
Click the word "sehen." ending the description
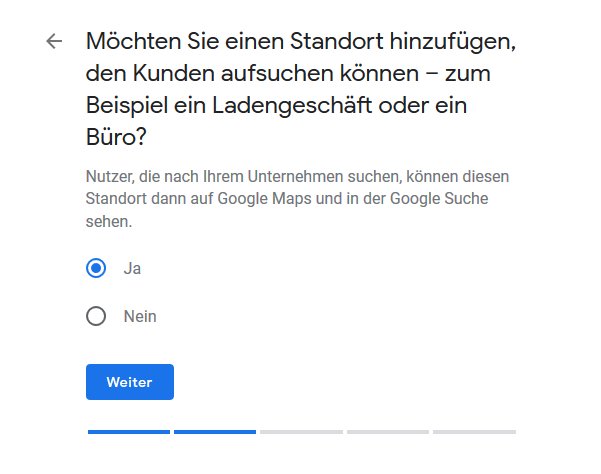tap(108, 220)
